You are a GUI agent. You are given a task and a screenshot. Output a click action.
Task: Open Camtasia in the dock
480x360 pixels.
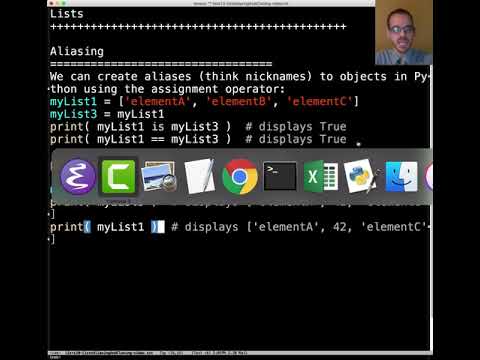(x=118, y=177)
